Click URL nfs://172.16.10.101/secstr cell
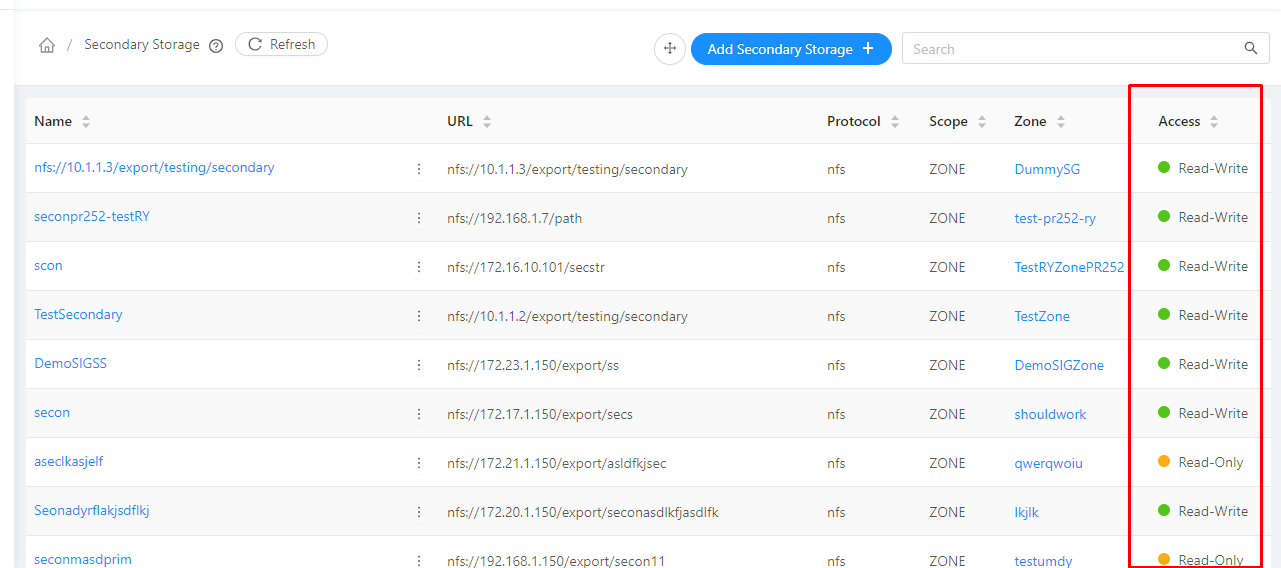 coord(526,267)
